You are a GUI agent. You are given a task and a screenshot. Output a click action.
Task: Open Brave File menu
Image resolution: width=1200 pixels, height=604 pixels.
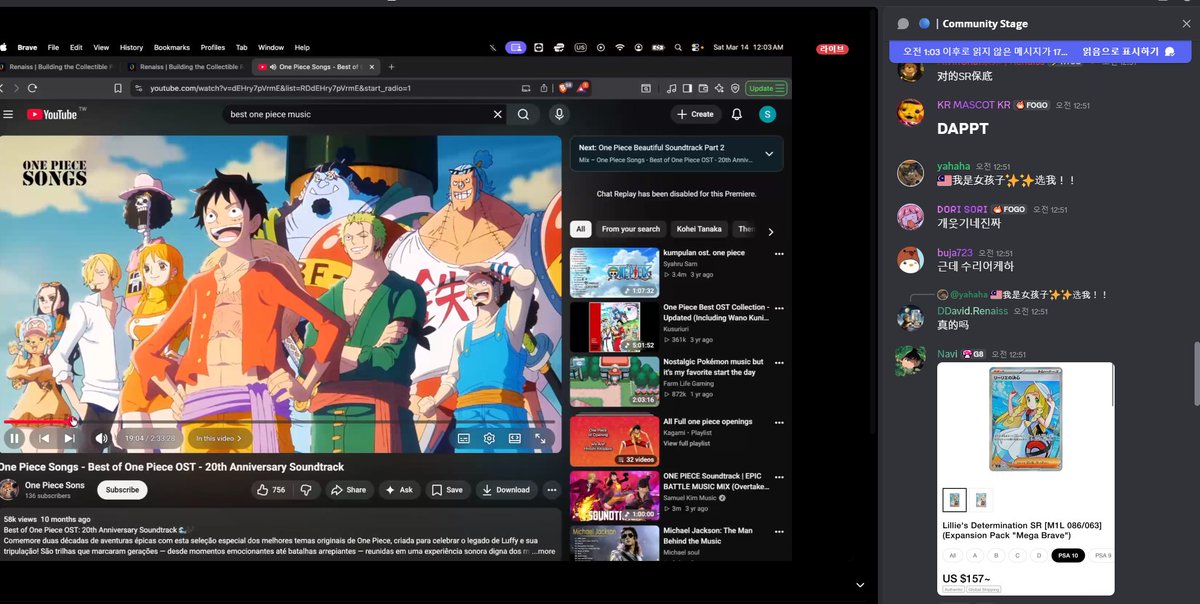pos(53,47)
